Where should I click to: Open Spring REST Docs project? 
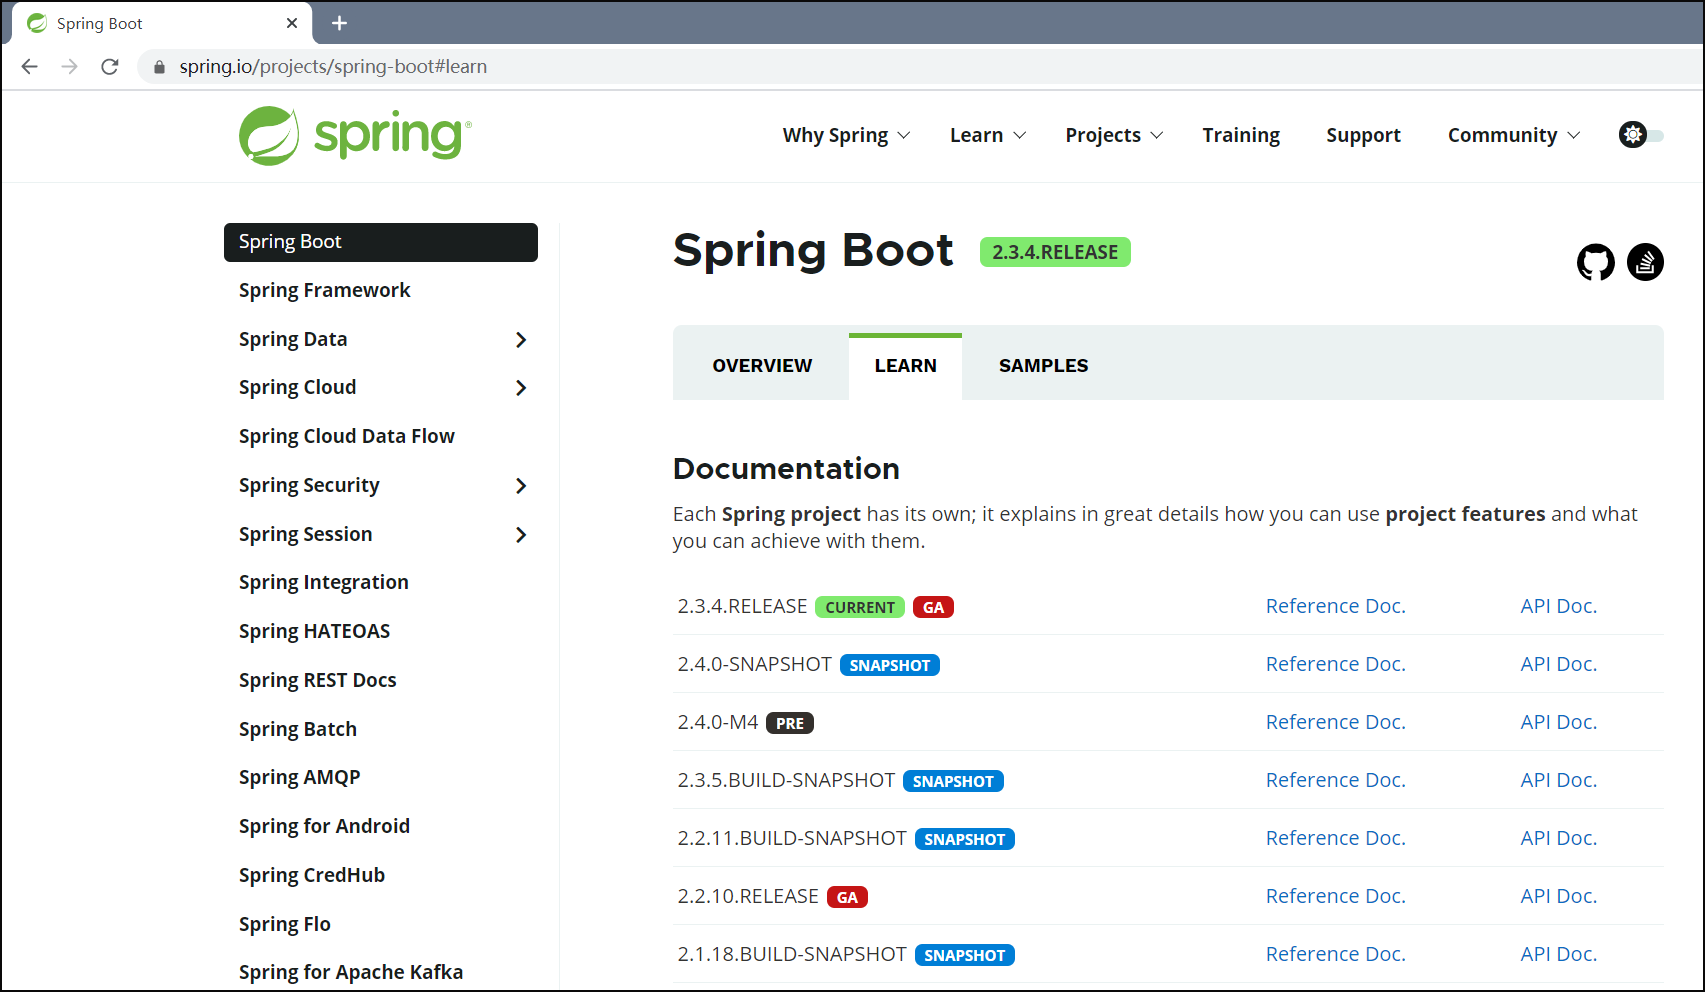[318, 680]
